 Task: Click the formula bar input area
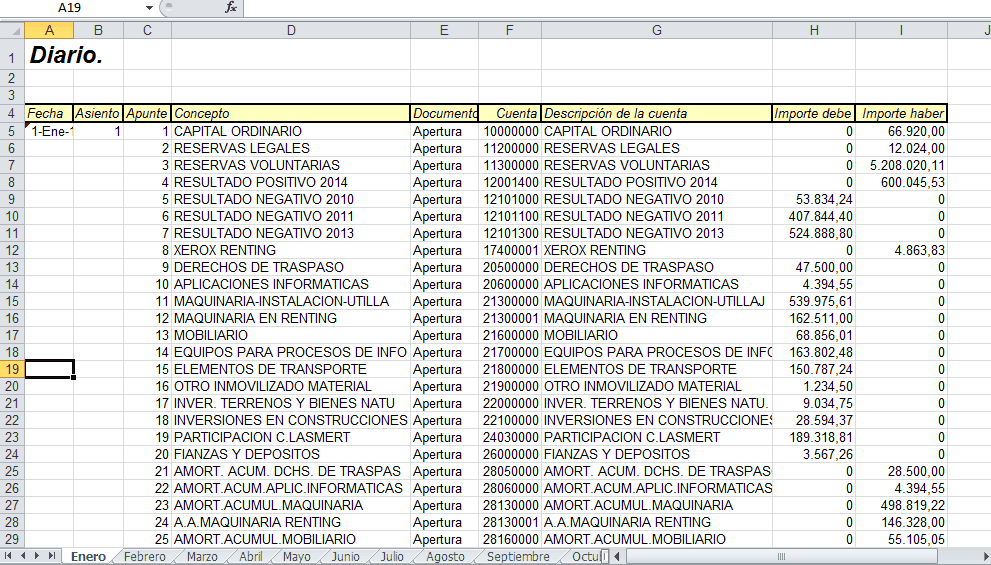(616, 8)
